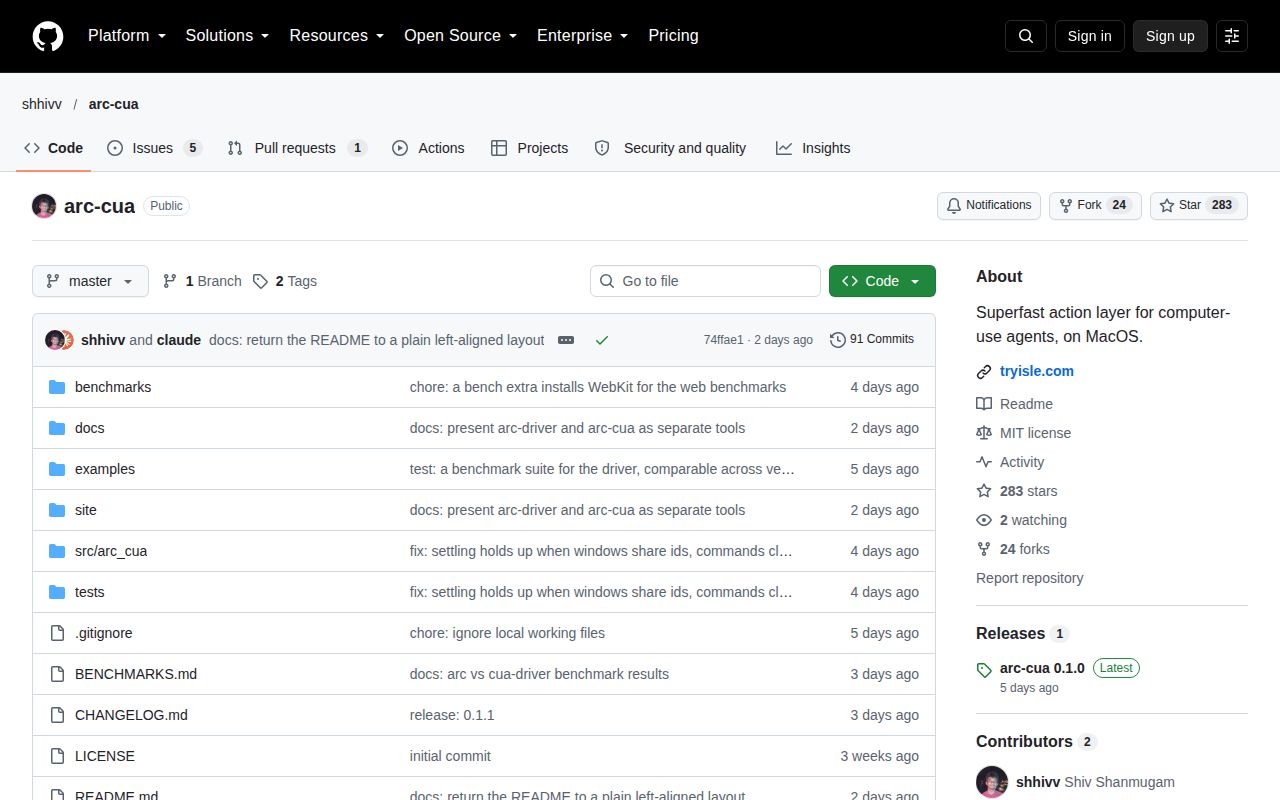
Task: Open the Actions tab
Action: pos(428,148)
